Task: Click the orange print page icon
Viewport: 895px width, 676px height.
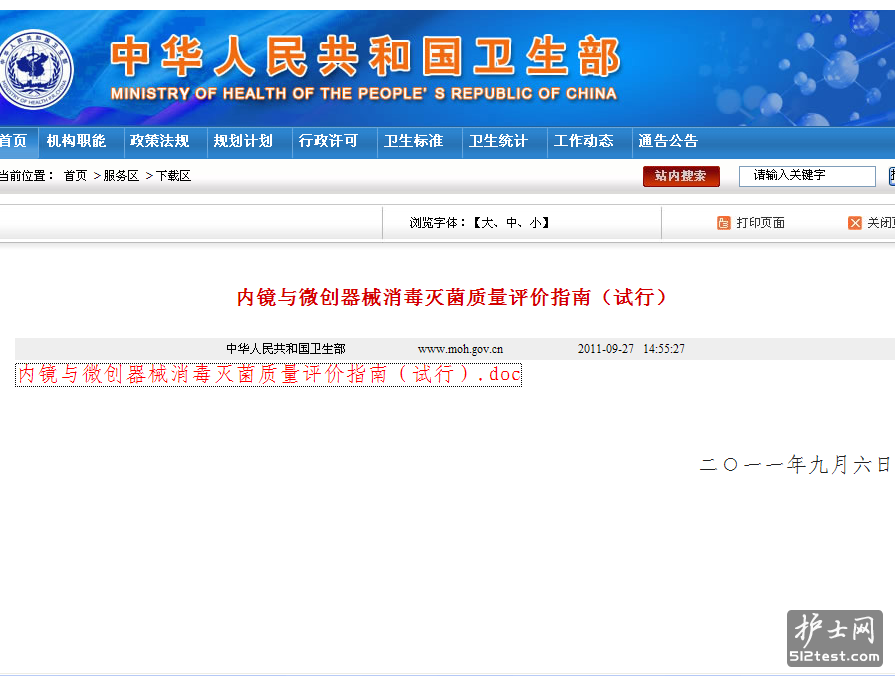Action: 724,223
